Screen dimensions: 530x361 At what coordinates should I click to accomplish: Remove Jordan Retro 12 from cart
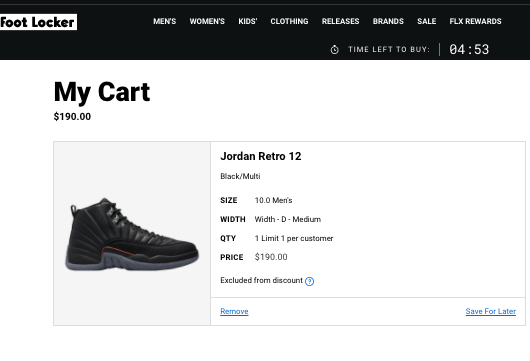pyautogui.click(x=234, y=311)
